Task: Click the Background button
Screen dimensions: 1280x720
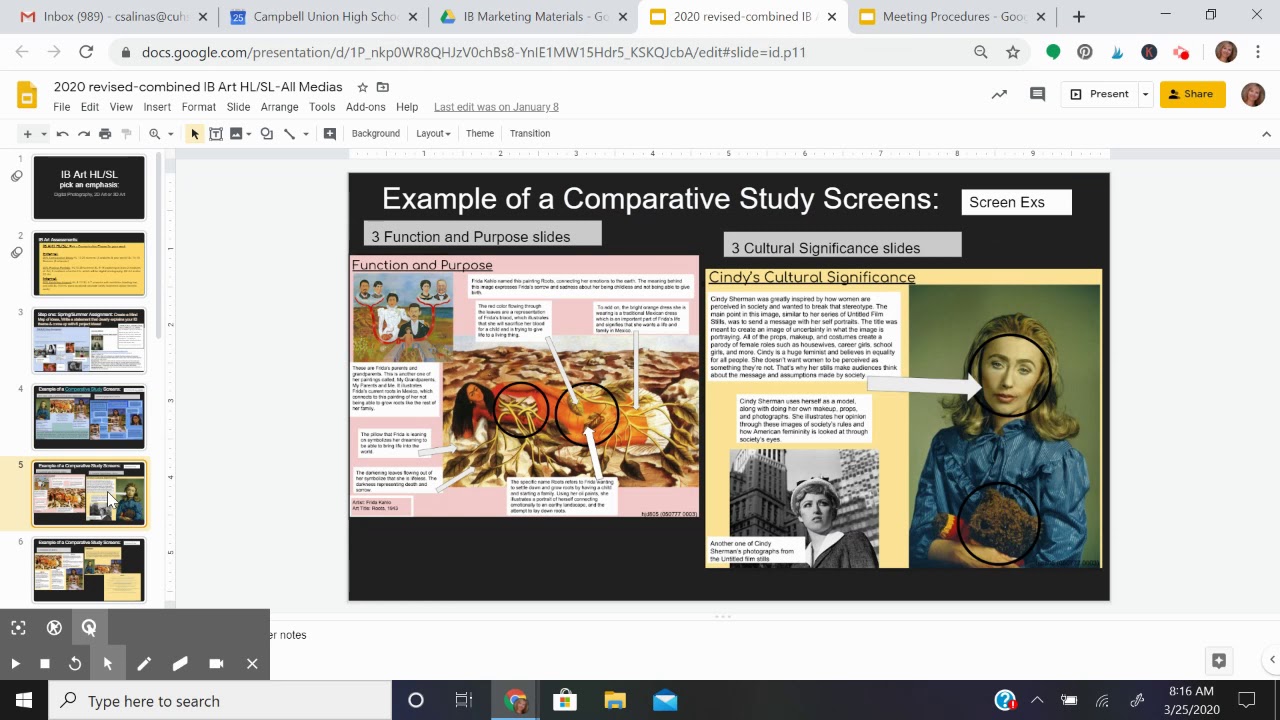Action: click(376, 133)
